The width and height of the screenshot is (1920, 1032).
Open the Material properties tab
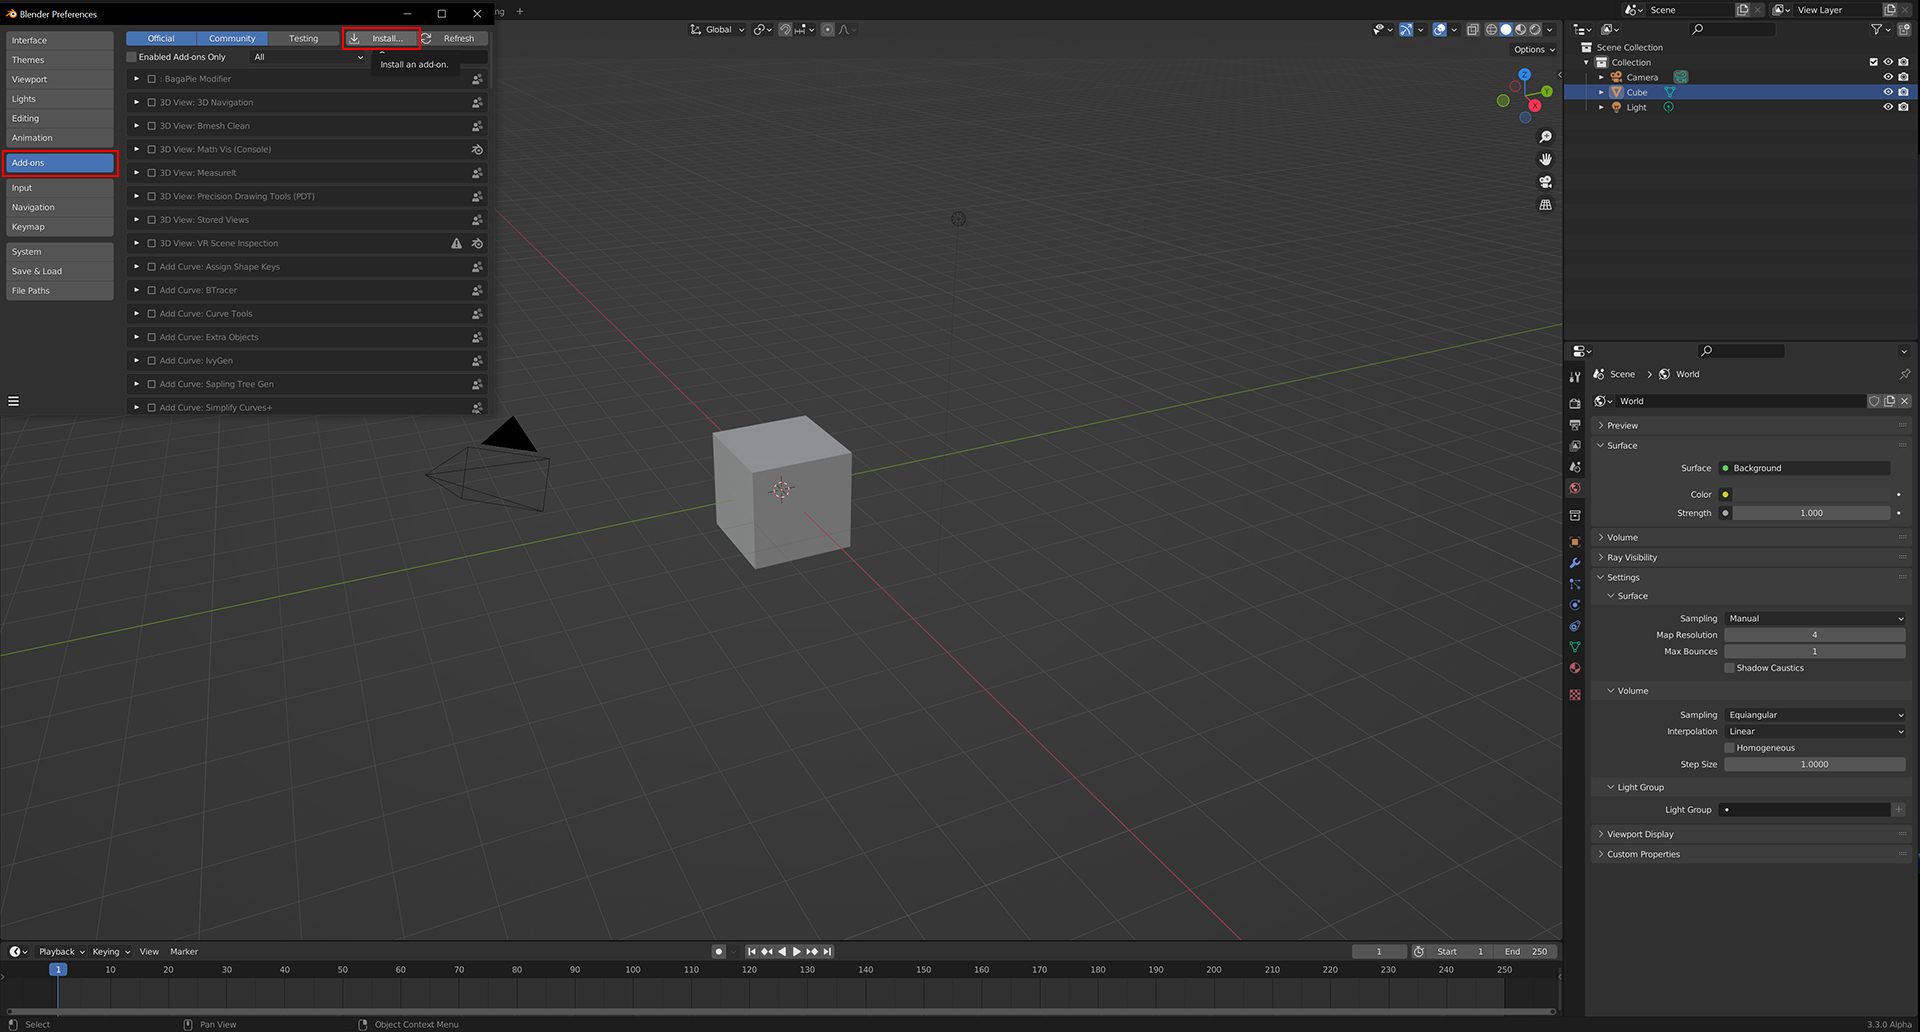coord(1575,668)
